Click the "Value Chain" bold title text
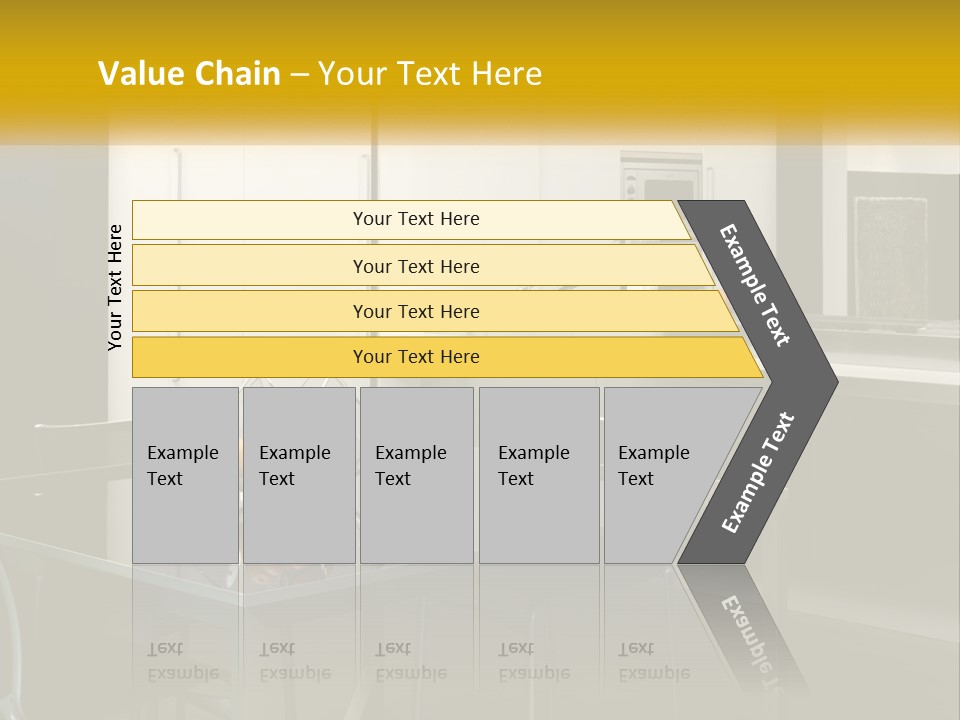960x720 pixels. click(x=189, y=74)
